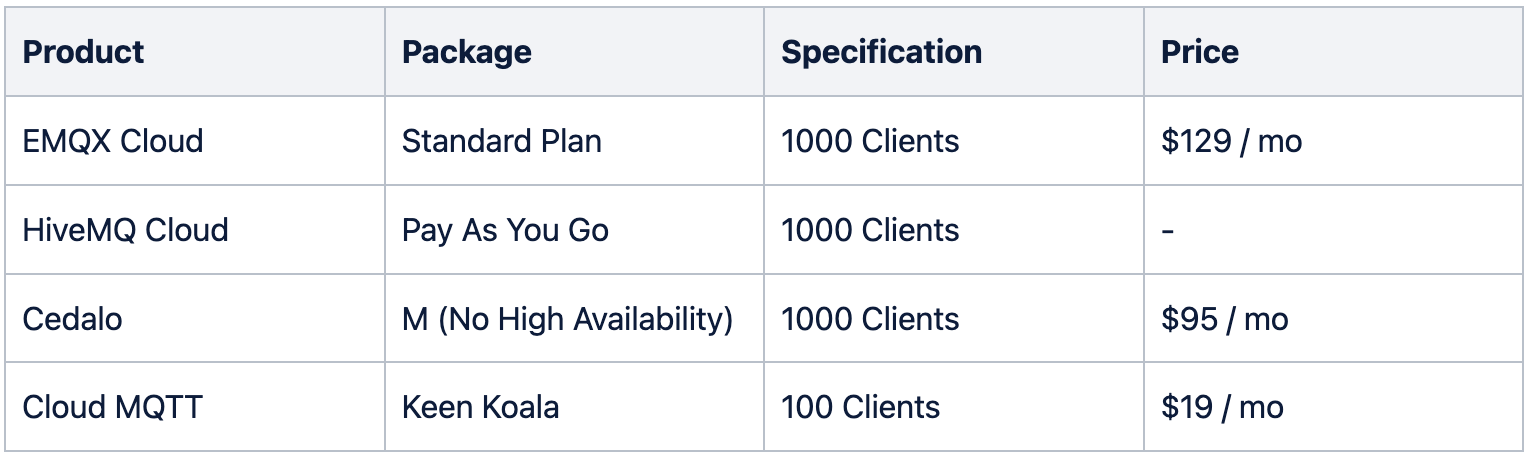The width and height of the screenshot is (1530, 458).
Task: Select the HiveMQ Cloud product cell
Action: click(x=126, y=230)
